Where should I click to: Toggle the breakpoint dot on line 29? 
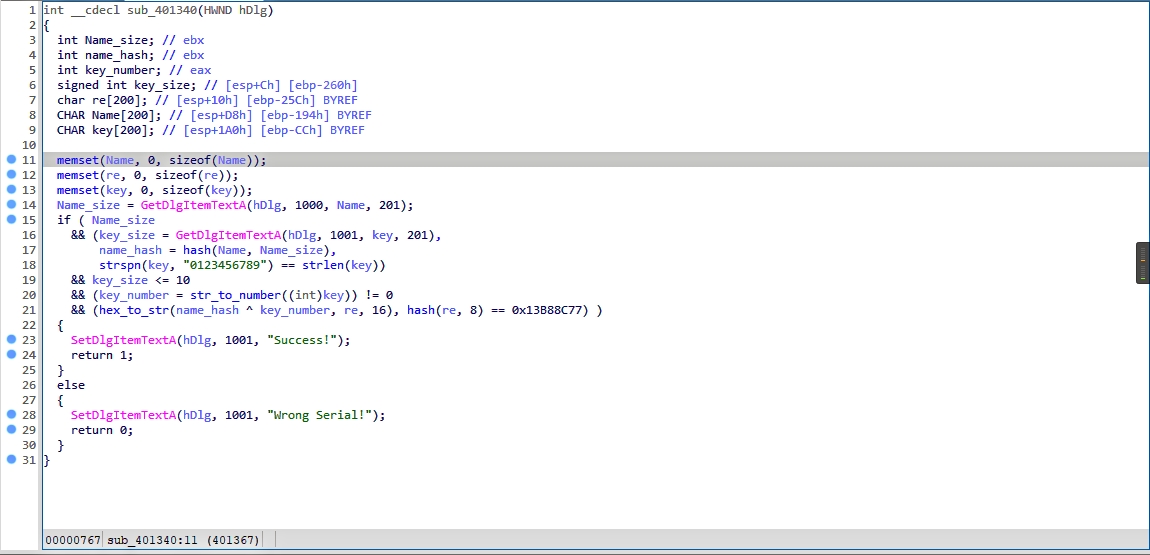coord(11,429)
